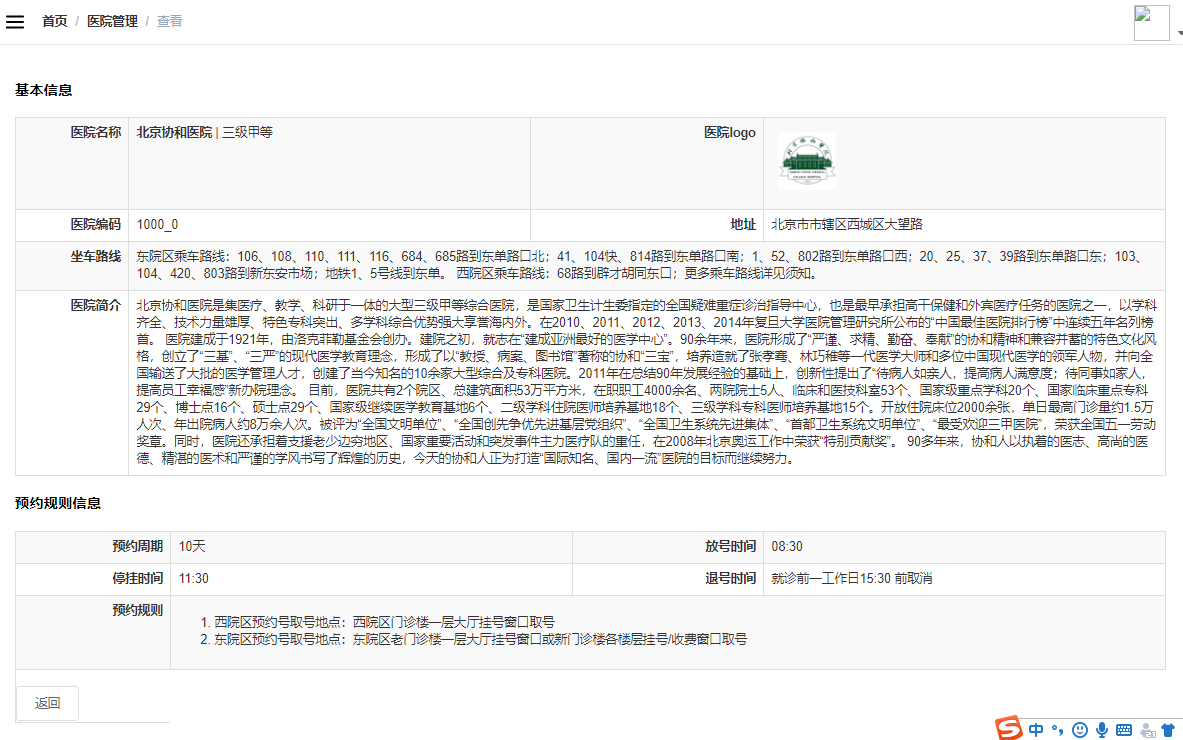This screenshot has height=740, width=1183.
Task: Expand the user avatar dropdown arrow
Action: [1180, 33]
